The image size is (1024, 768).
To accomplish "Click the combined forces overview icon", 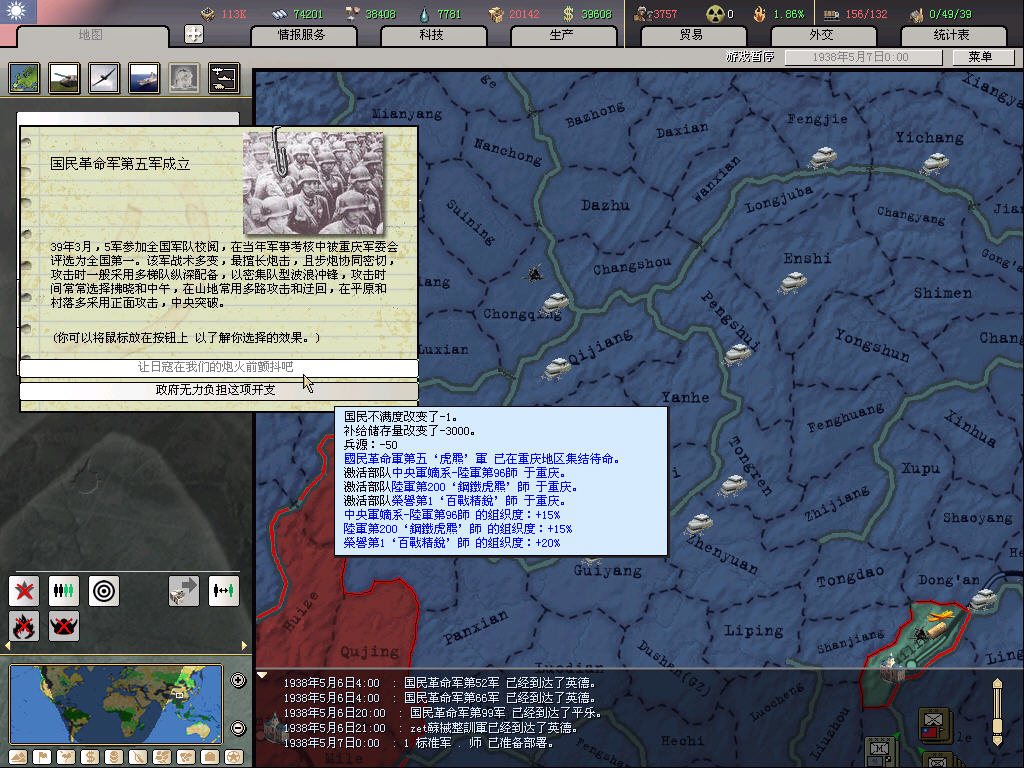I will [x=224, y=77].
